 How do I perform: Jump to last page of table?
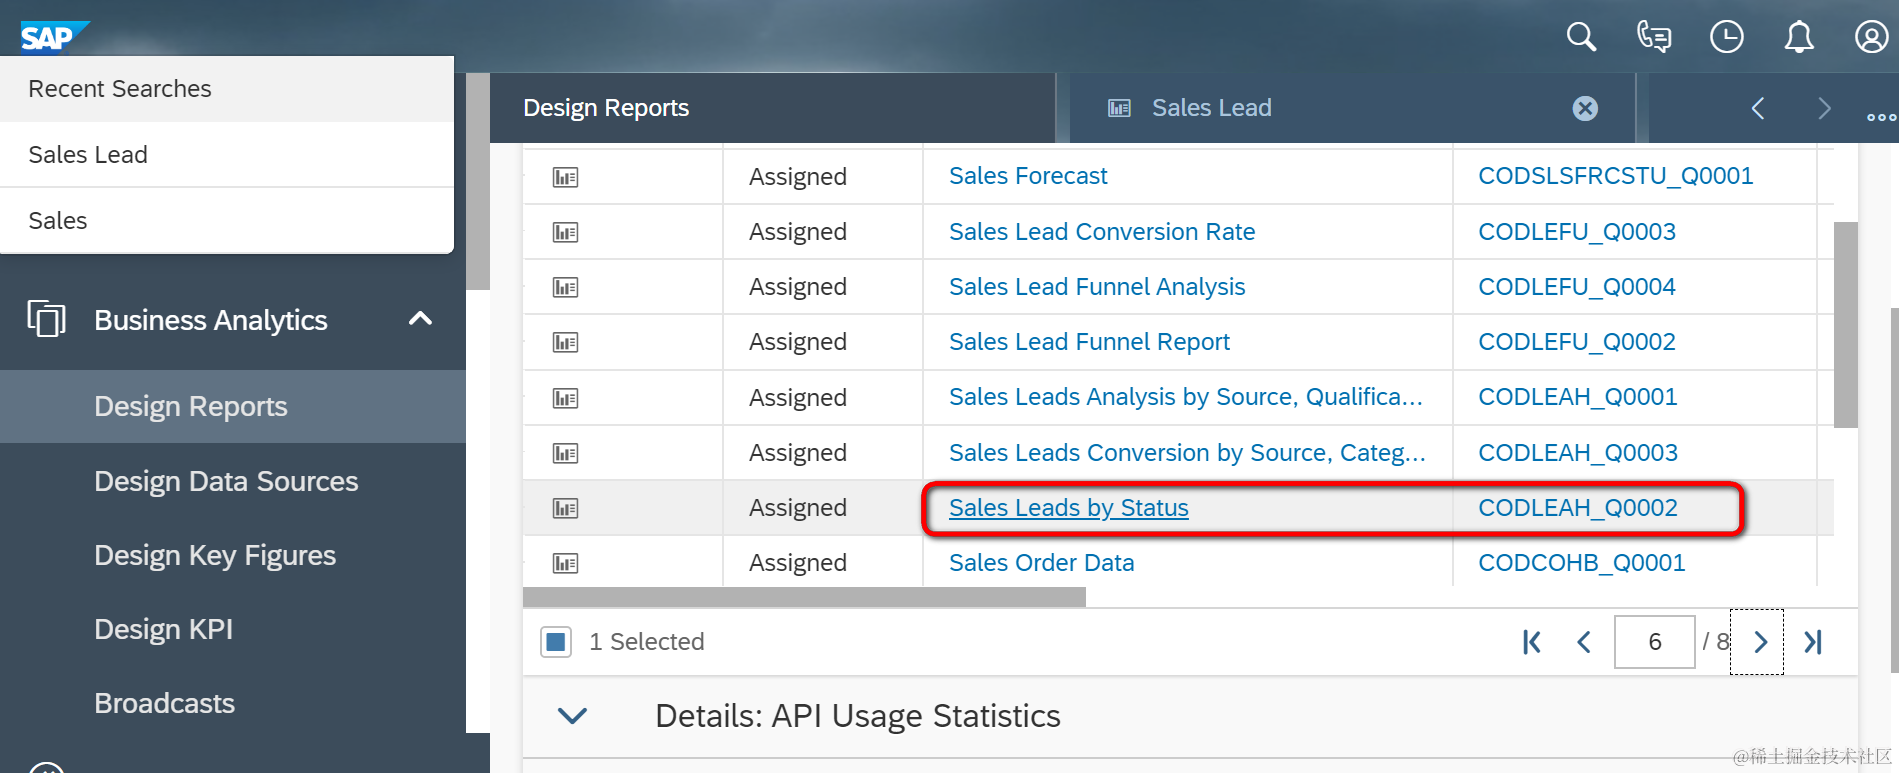(1813, 642)
